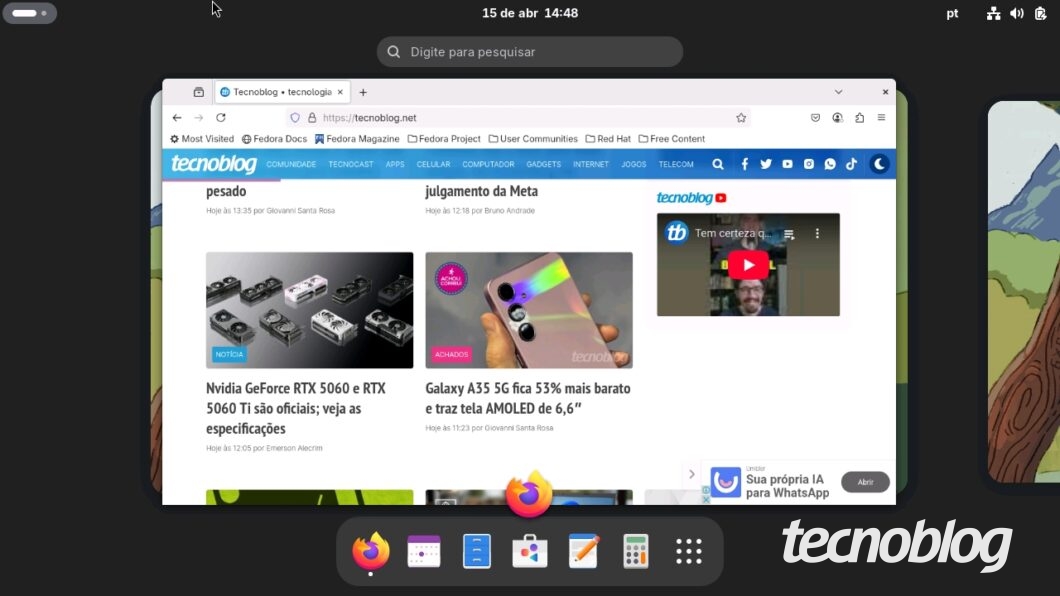Open the JOGOS nav section
Screen dimensions: 1060x596
pyautogui.click(x=633, y=164)
